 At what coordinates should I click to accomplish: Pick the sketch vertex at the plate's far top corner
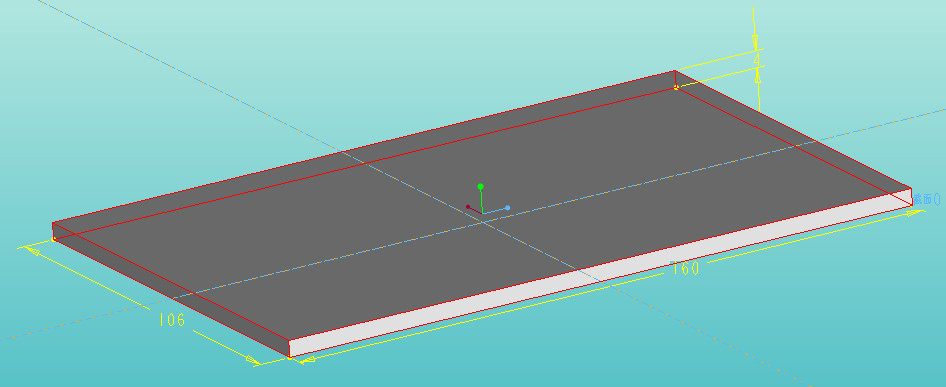(676, 87)
